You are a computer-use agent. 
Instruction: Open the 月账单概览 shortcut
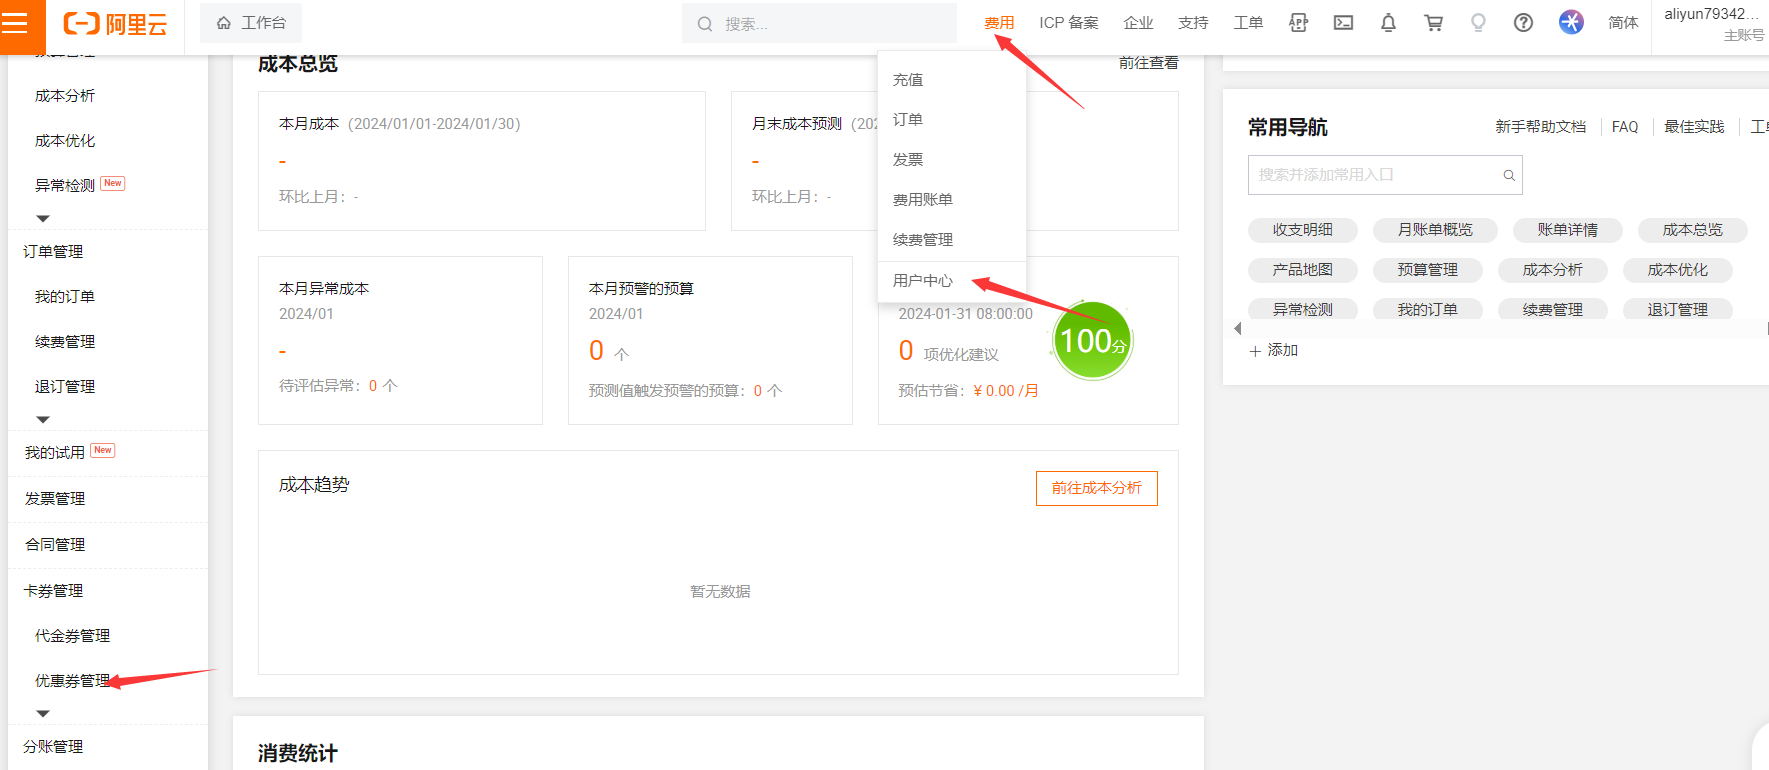1434,230
